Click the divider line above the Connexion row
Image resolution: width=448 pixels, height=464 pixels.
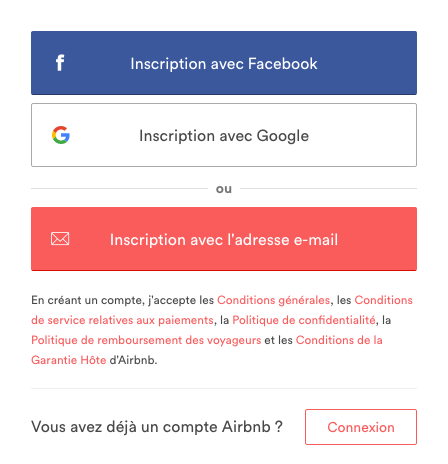point(224,388)
